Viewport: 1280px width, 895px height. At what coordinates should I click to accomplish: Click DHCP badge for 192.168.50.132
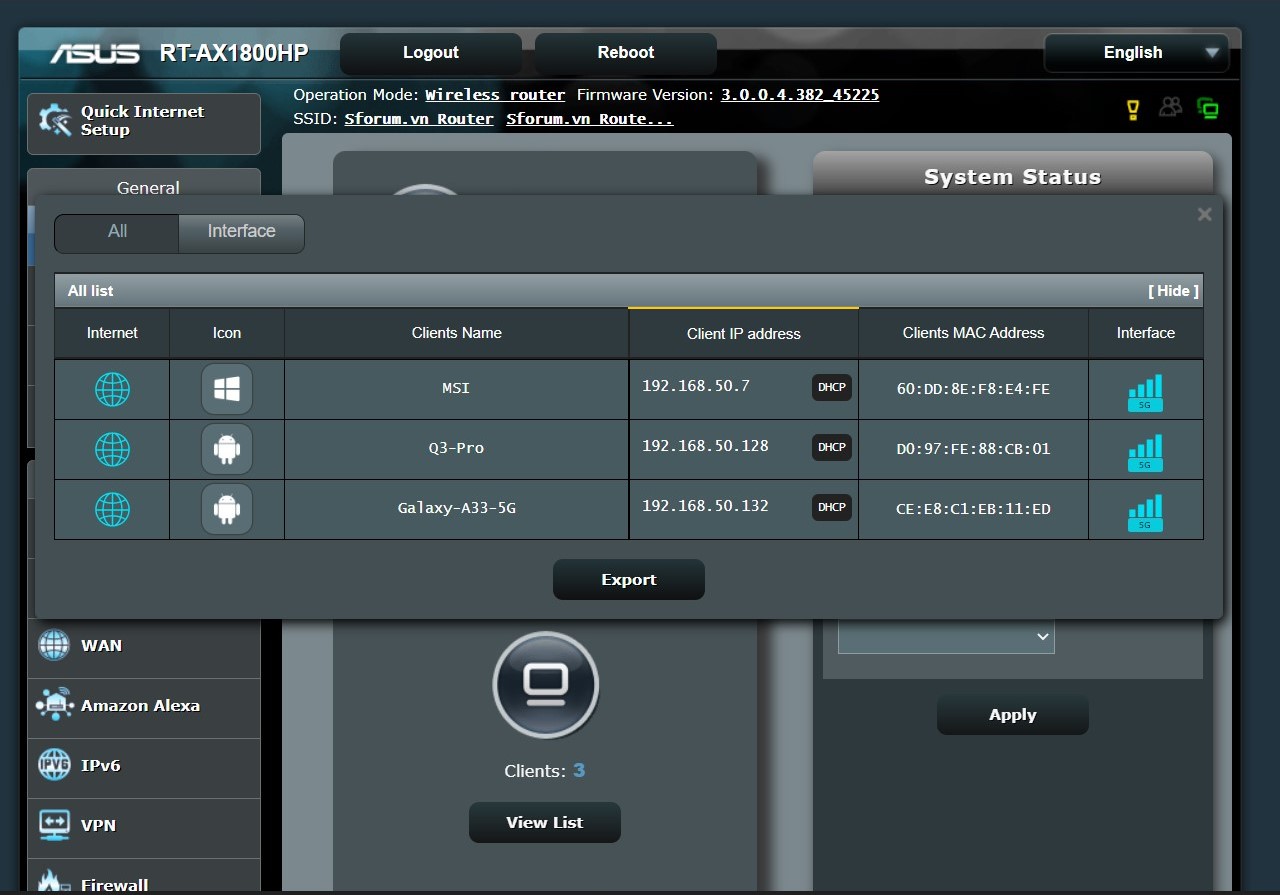[832, 507]
